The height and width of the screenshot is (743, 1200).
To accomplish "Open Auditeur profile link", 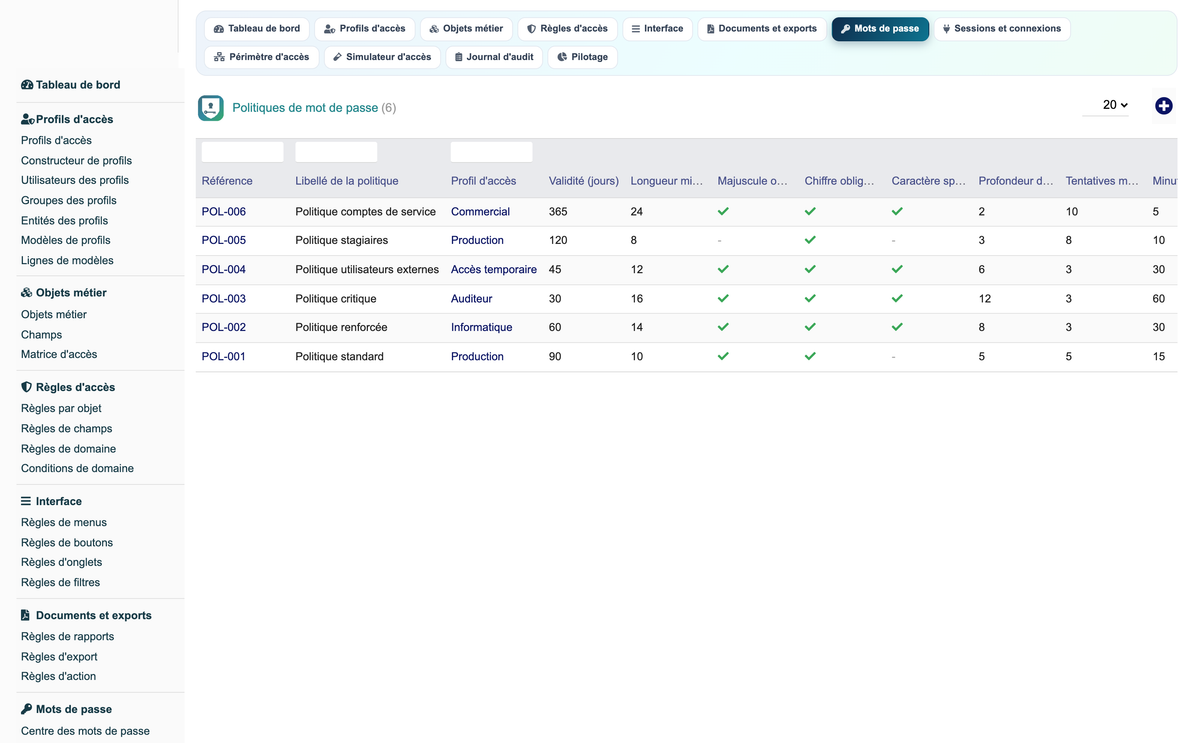I will (472, 299).
